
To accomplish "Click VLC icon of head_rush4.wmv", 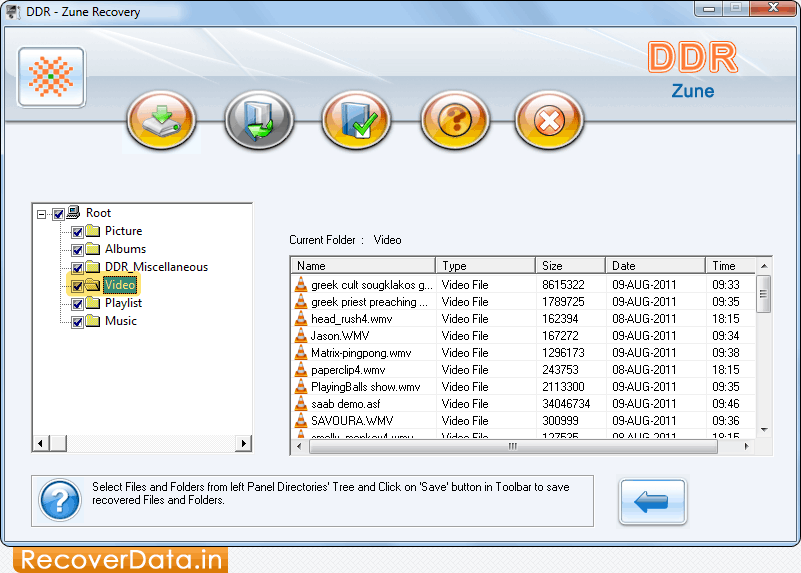I will pyautogui.click(x=301, y=319).
